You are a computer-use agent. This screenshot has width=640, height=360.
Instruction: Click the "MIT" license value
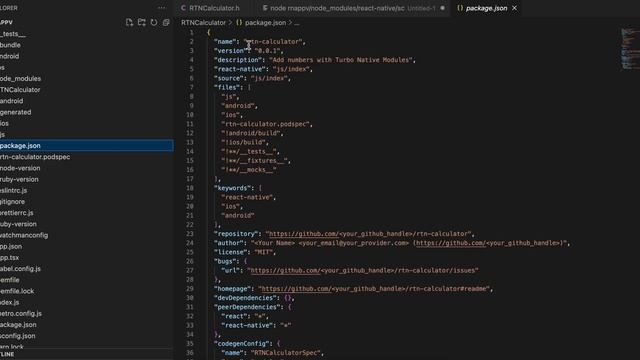point(264,252)
